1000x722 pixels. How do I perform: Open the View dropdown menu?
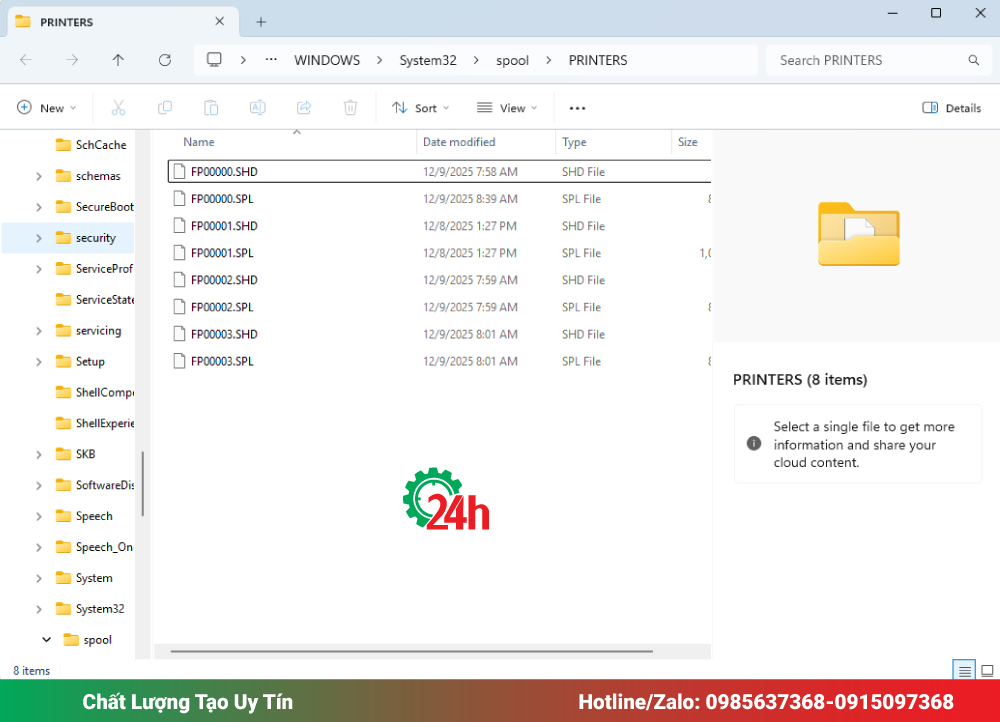(x=507, y=108)
